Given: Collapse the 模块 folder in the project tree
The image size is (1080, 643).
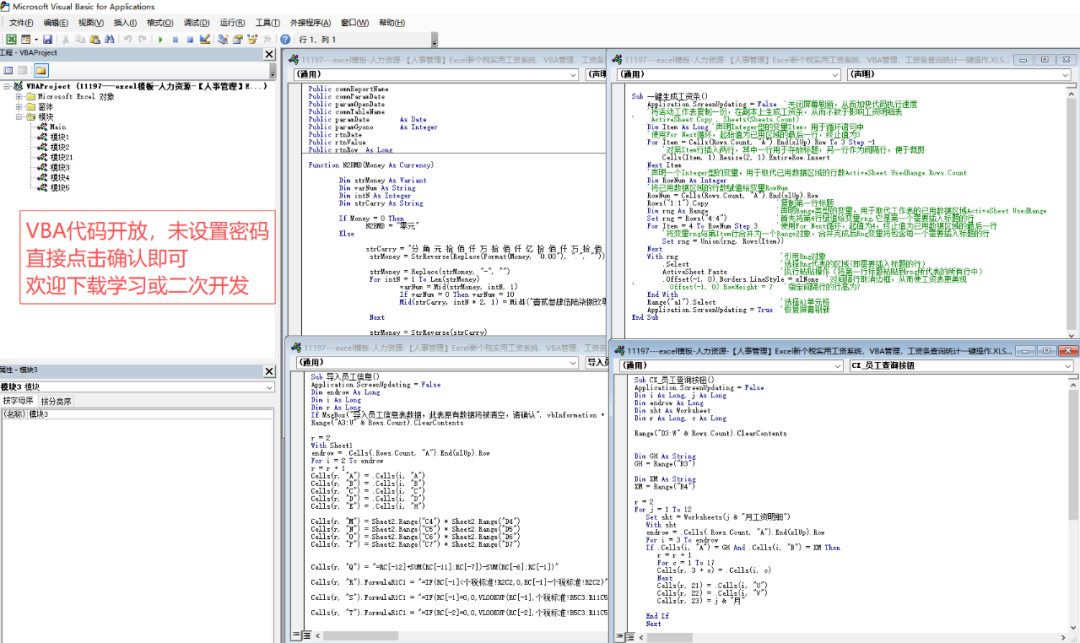Looking at the screenshot, I should [20, 117].
